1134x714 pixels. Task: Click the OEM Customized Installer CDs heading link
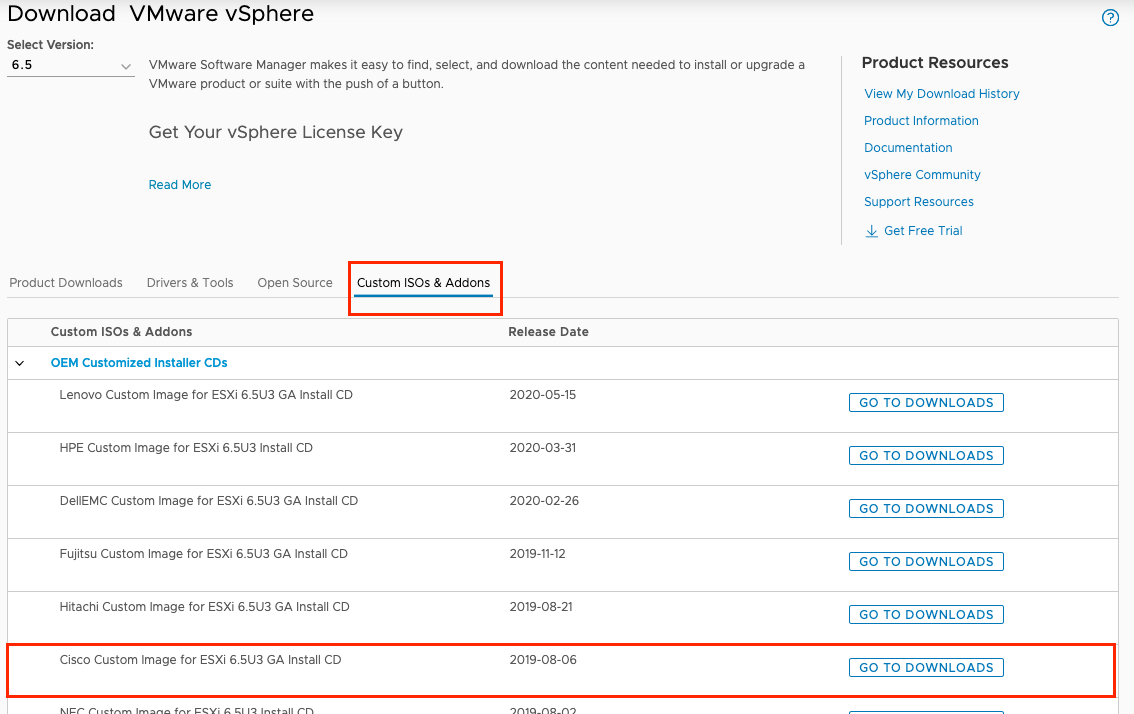tap(139, 363)
